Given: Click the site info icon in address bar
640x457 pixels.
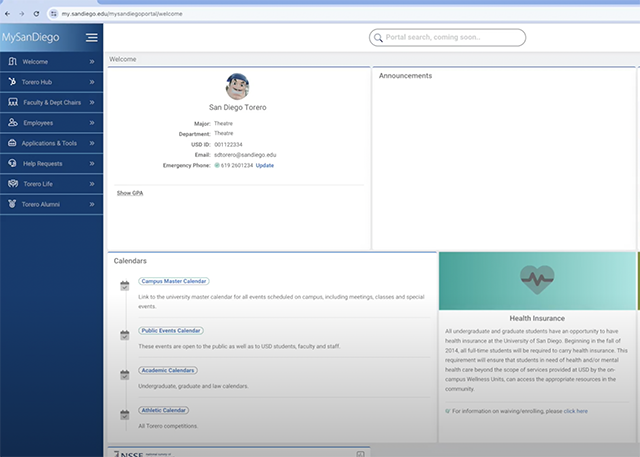Looking at the screenshot, I should tap(53, 14).
